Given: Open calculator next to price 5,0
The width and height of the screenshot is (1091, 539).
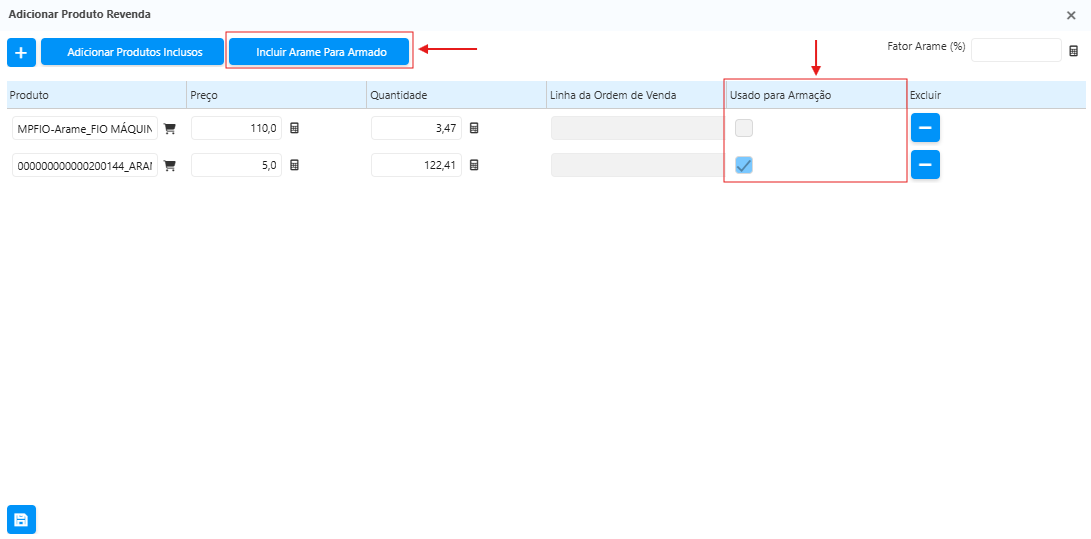Looking at the screenshot, I should 295,165.
